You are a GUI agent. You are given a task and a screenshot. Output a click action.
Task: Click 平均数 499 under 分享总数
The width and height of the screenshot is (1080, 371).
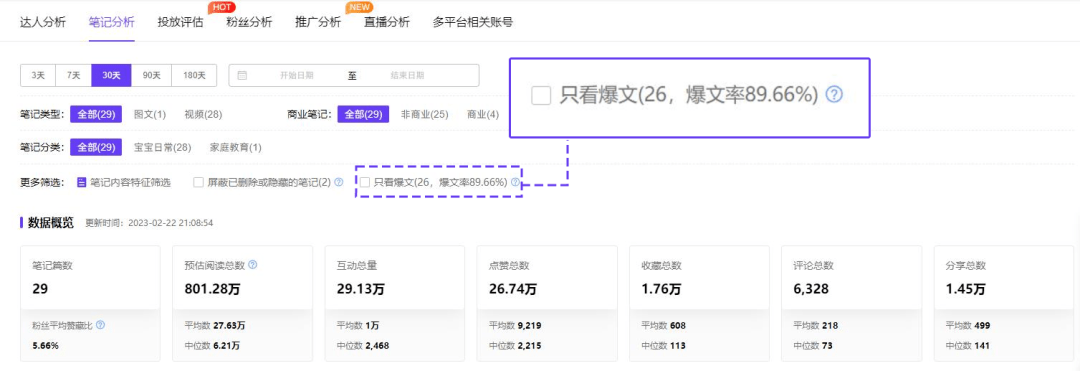click(968, 325)
